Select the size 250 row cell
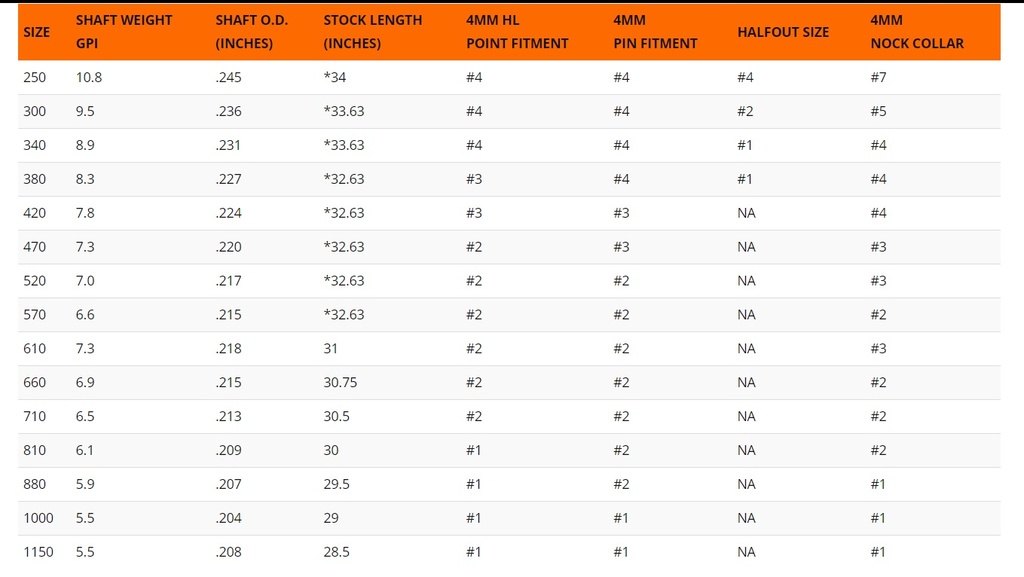Screen dimensions: 1024x577 pyautogui.click(x=35, y=78)
